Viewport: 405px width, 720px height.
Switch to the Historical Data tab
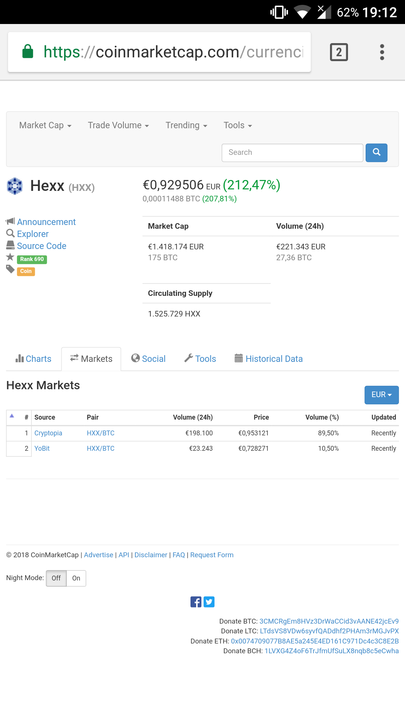269,359
